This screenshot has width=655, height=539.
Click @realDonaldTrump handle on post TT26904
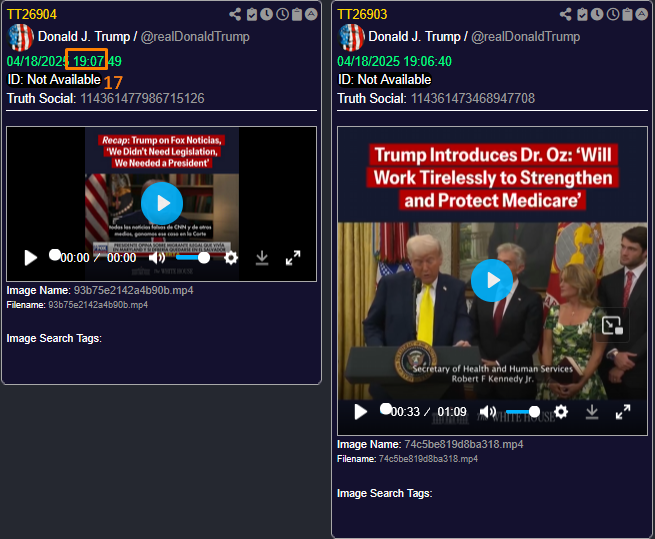195,37
